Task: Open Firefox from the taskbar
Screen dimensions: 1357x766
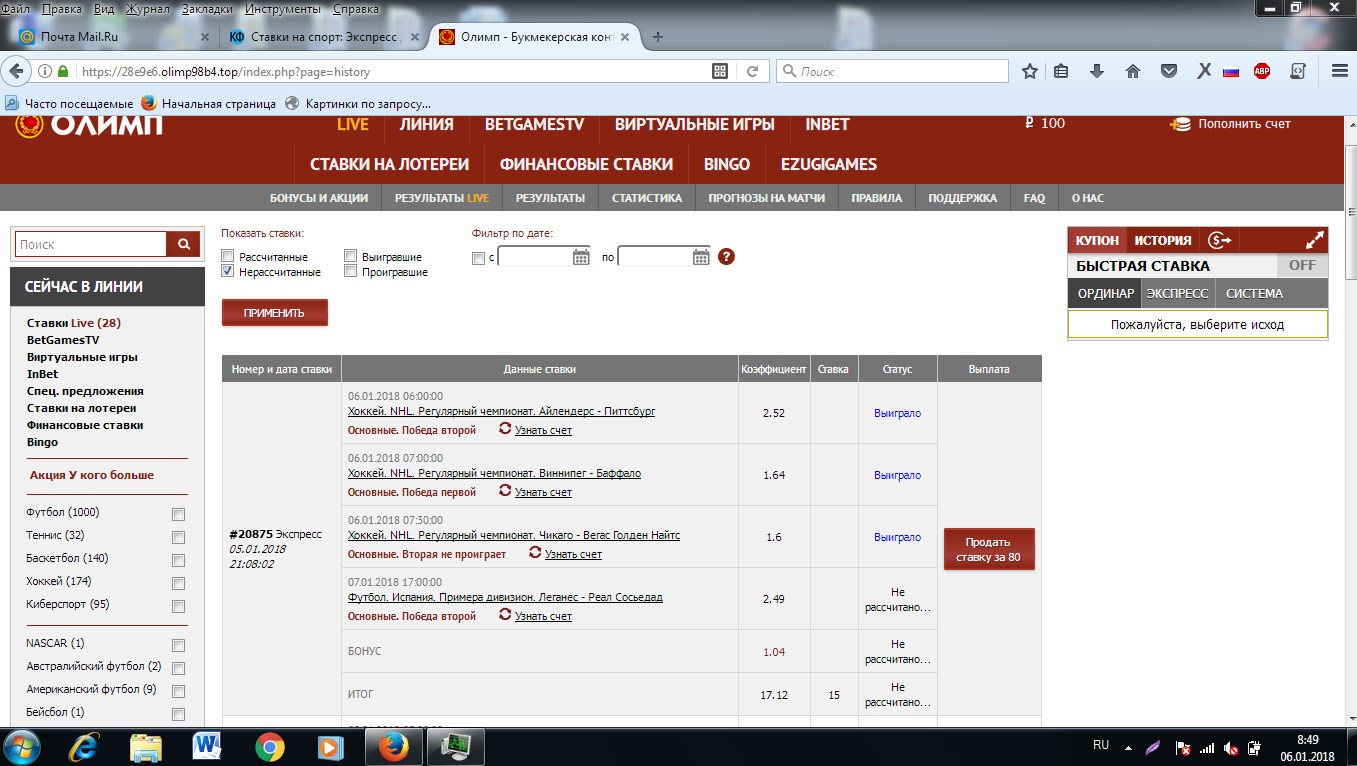Action: coord(393,745)
